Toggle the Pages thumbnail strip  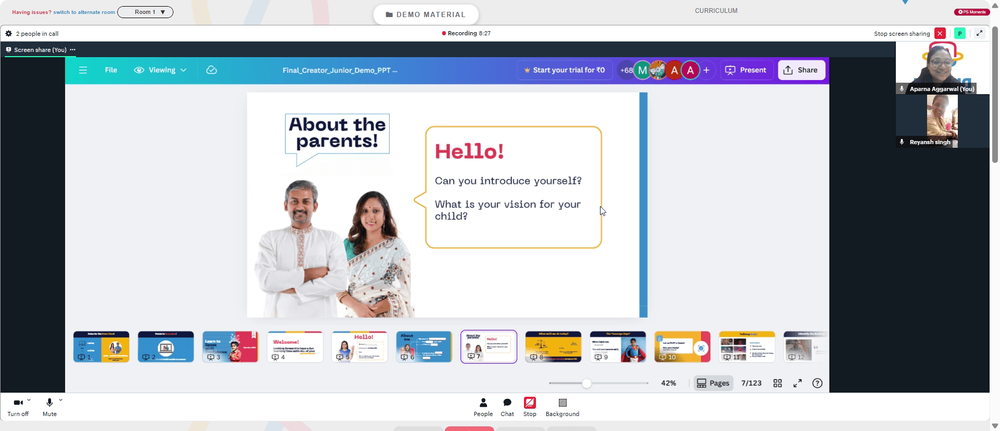pos(713,383)
